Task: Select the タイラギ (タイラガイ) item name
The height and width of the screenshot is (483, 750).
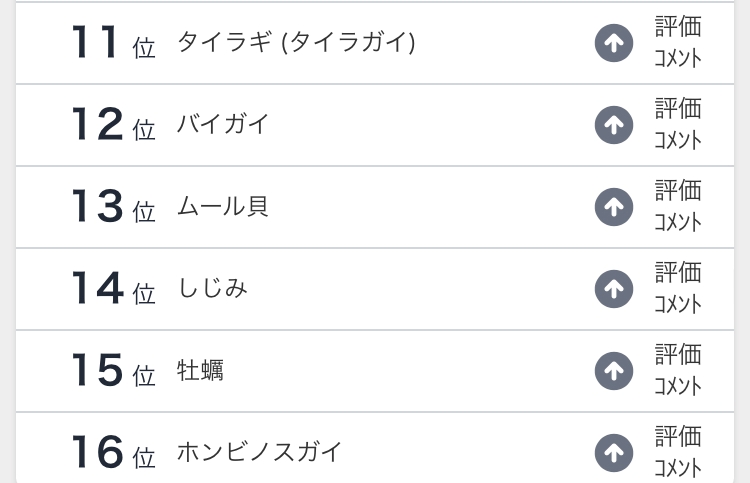Action: 296,43
